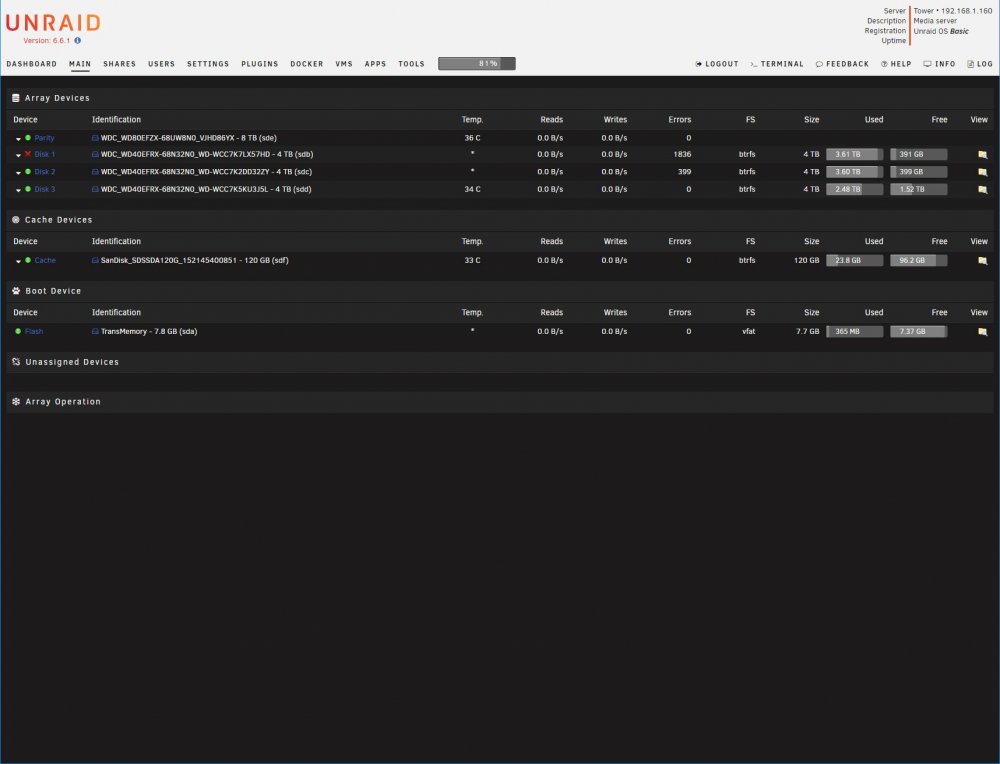Image resolution: width=1000 pixels, height=764 pixels.
Task: Click Disk 3 WCC7K5KU3J5L disk icon
Action: (95, 189)
